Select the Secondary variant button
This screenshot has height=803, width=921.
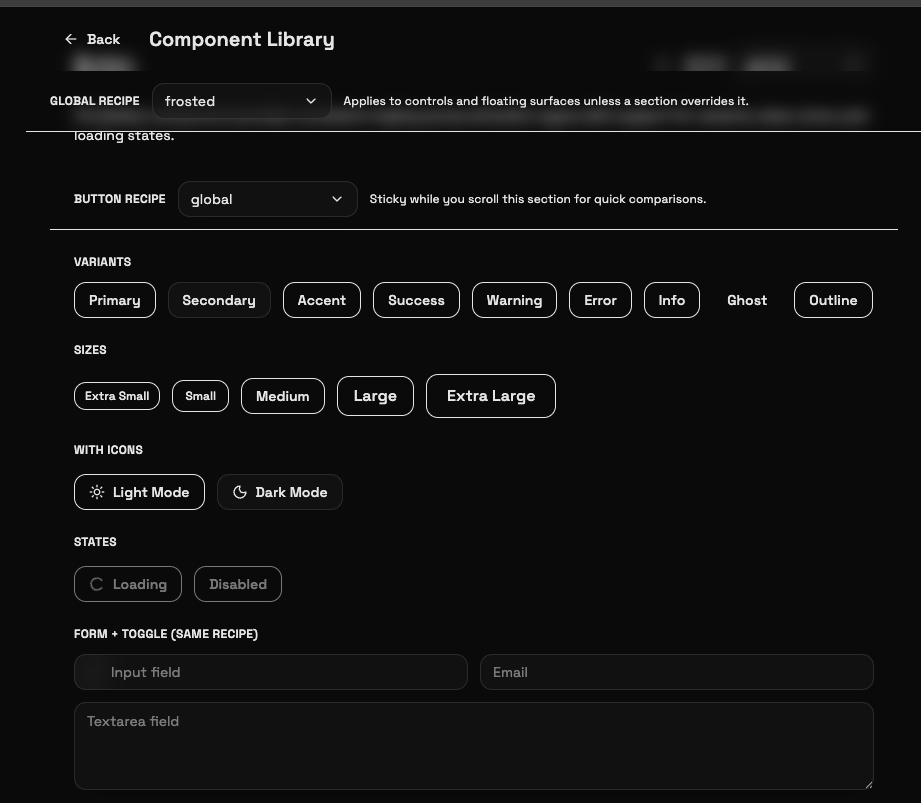[x=219, y=300]
